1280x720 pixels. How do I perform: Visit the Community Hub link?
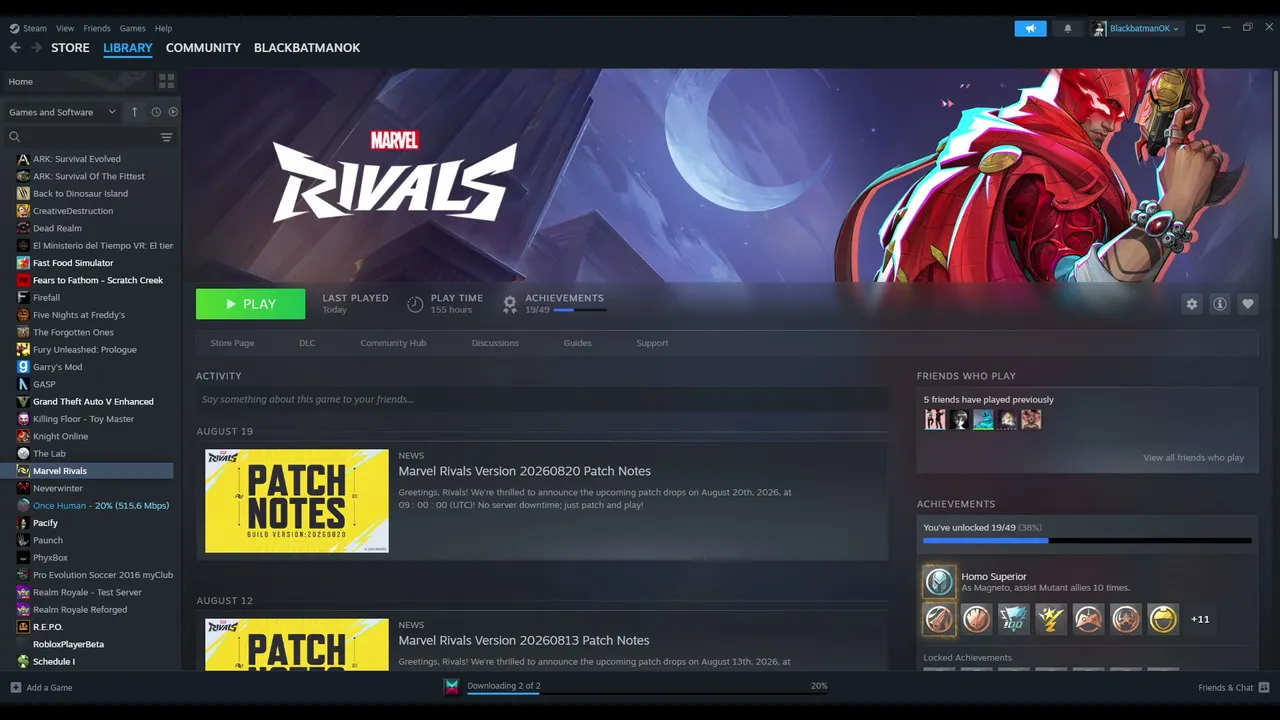click(393, 343)
